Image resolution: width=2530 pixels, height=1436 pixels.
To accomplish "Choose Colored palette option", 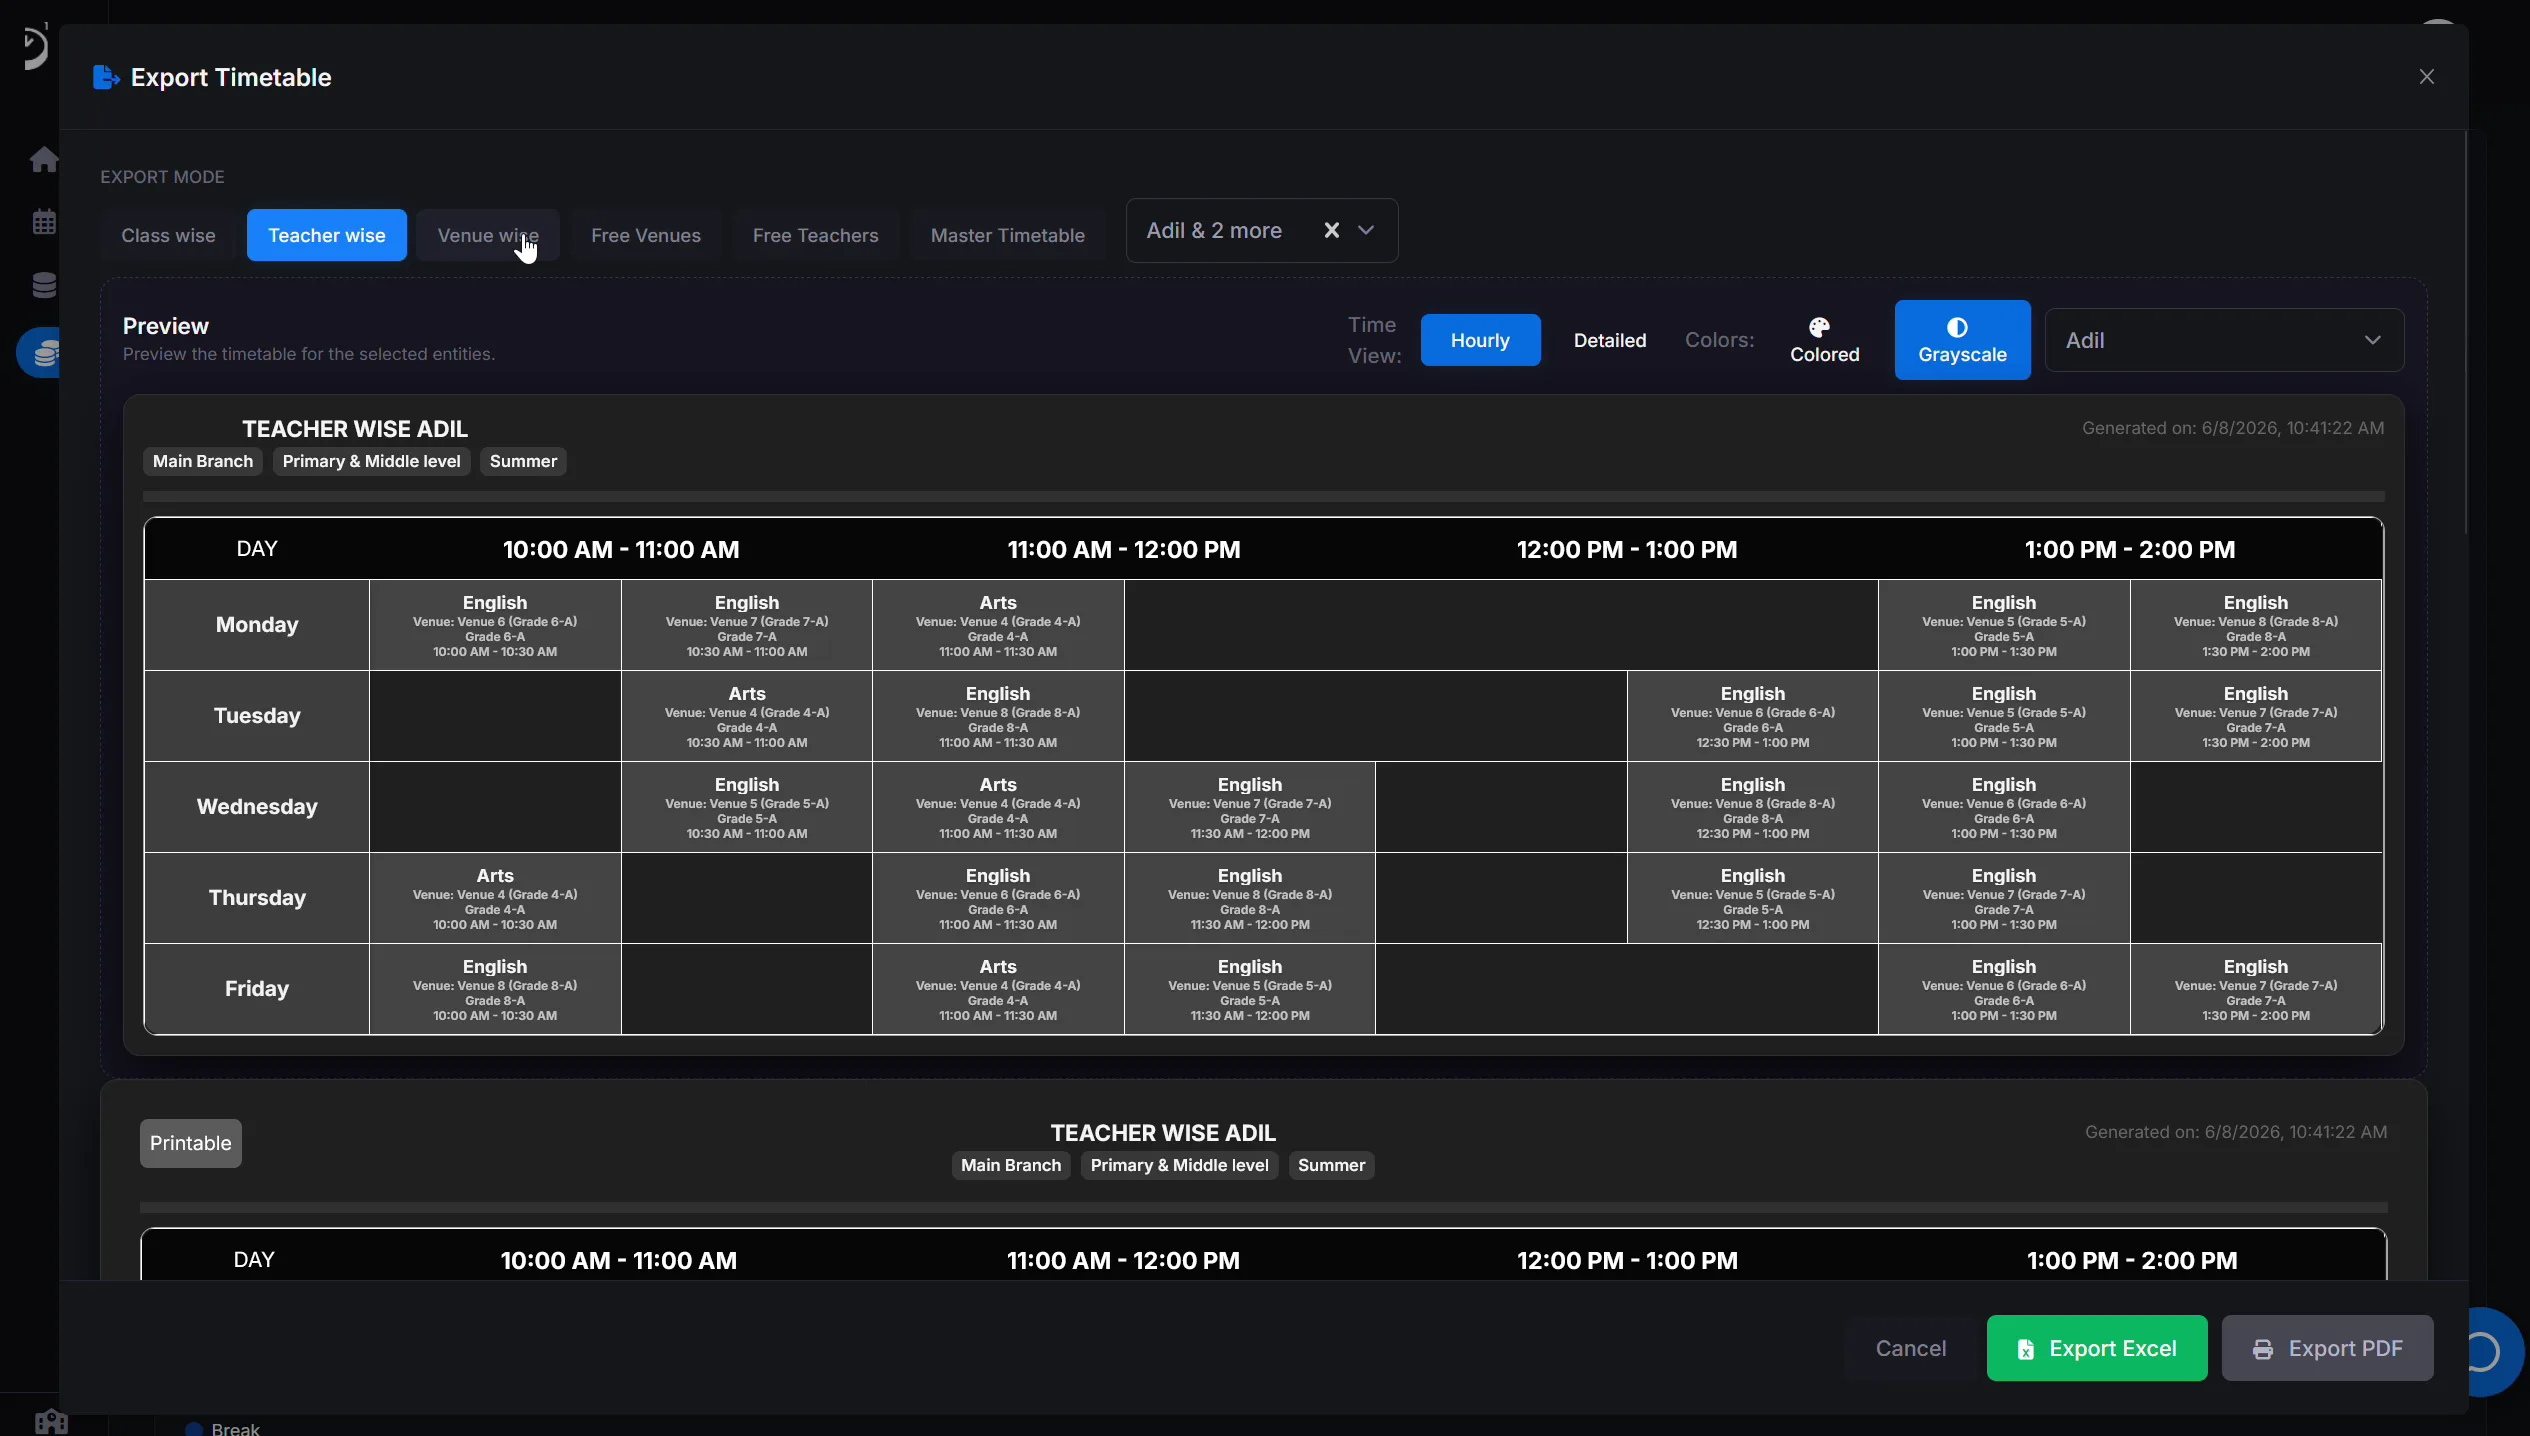I will click(1824, 340).
